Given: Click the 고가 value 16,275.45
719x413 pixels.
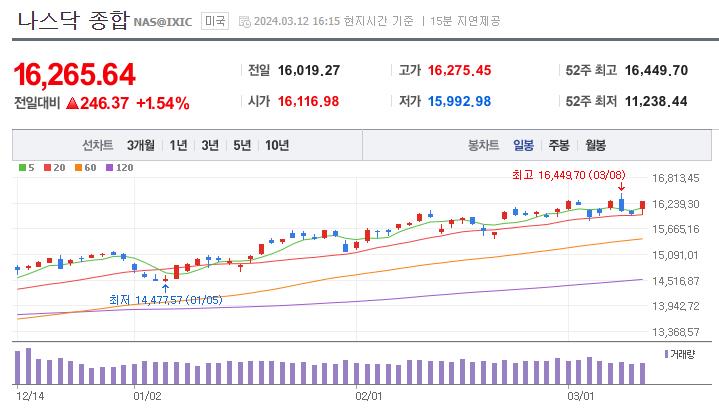Looking at the screenshot, I should (x=459, y=70).
